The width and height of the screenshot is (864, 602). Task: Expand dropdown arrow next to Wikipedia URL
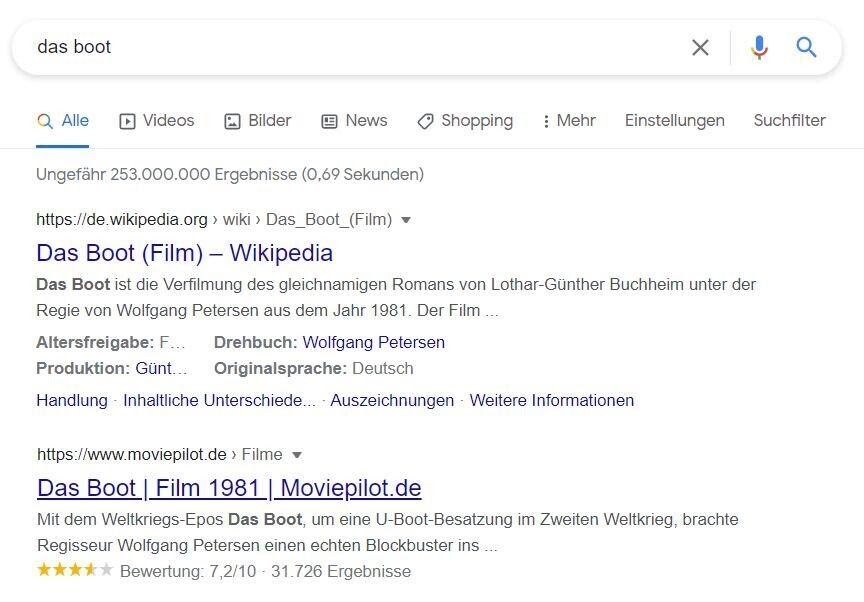pos(406,220)
